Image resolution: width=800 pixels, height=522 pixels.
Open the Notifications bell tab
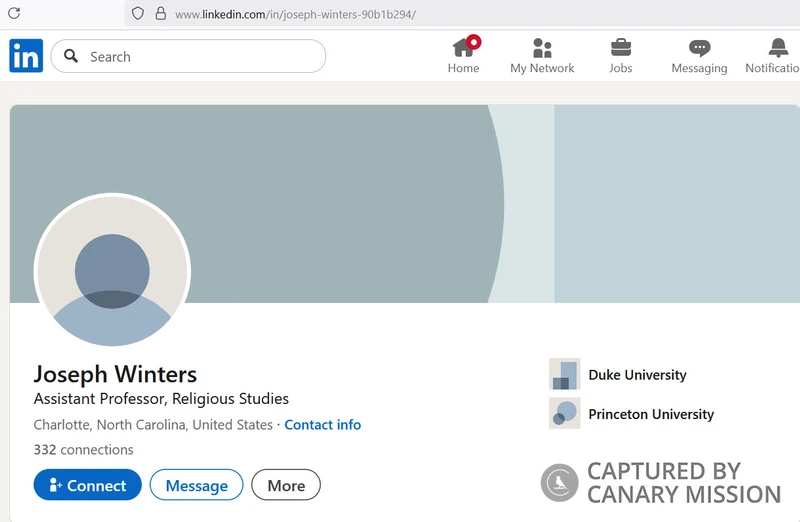[773, 55]
